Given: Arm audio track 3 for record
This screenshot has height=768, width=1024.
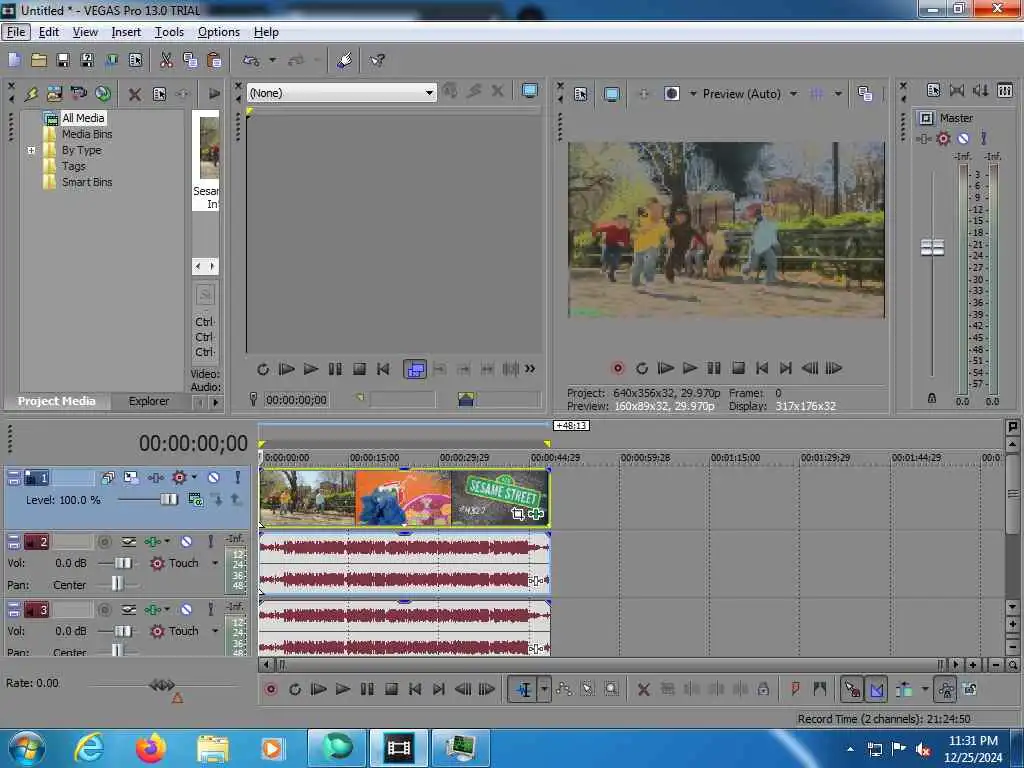Looking at the screenshot, I should pyautogui.click(x=104, y=609).
